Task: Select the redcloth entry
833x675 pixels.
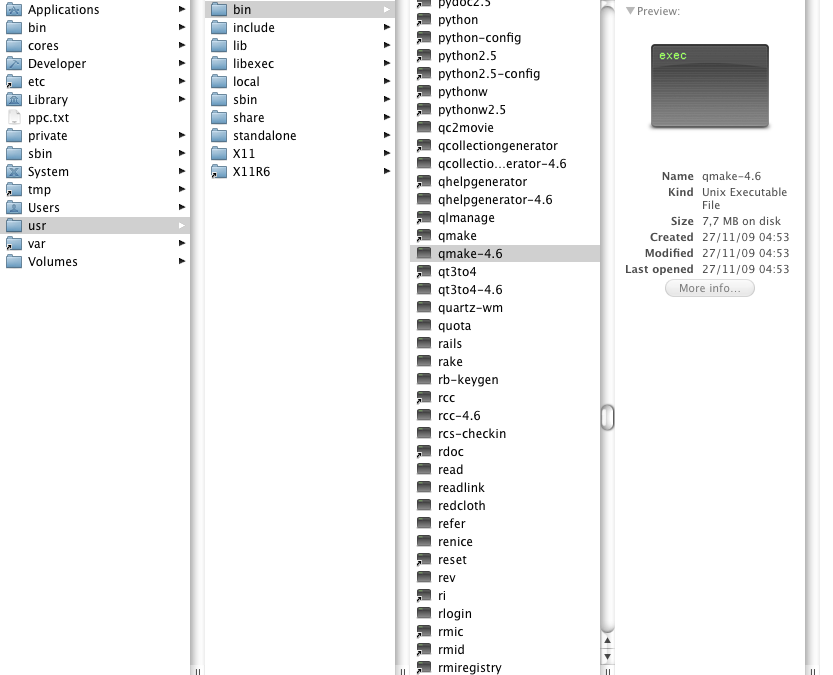Action: pos(462,506)
